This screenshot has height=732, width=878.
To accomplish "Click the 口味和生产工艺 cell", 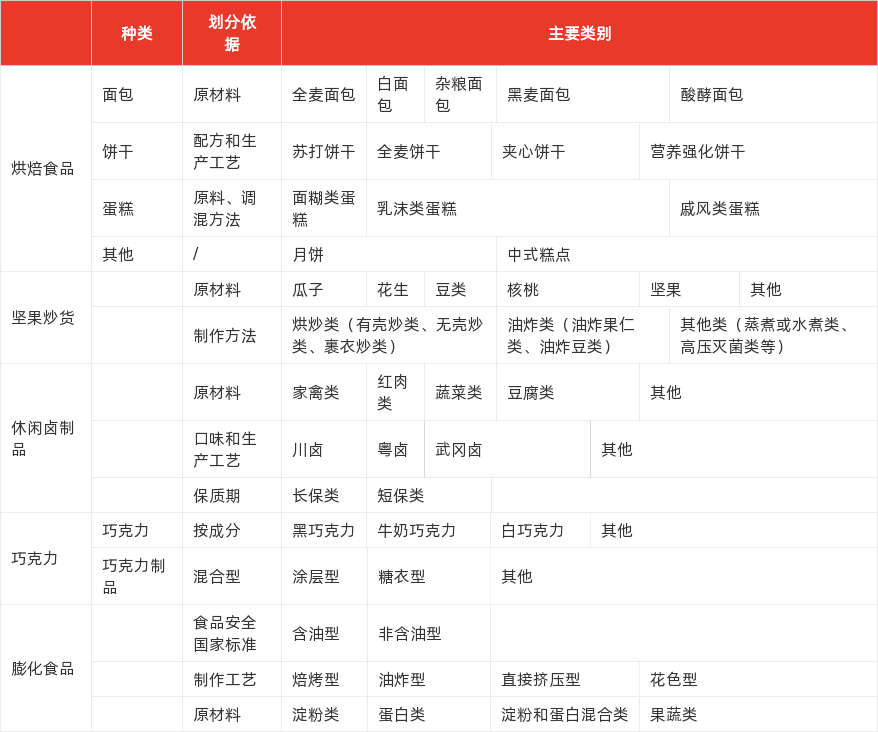I will pos(232,449).
